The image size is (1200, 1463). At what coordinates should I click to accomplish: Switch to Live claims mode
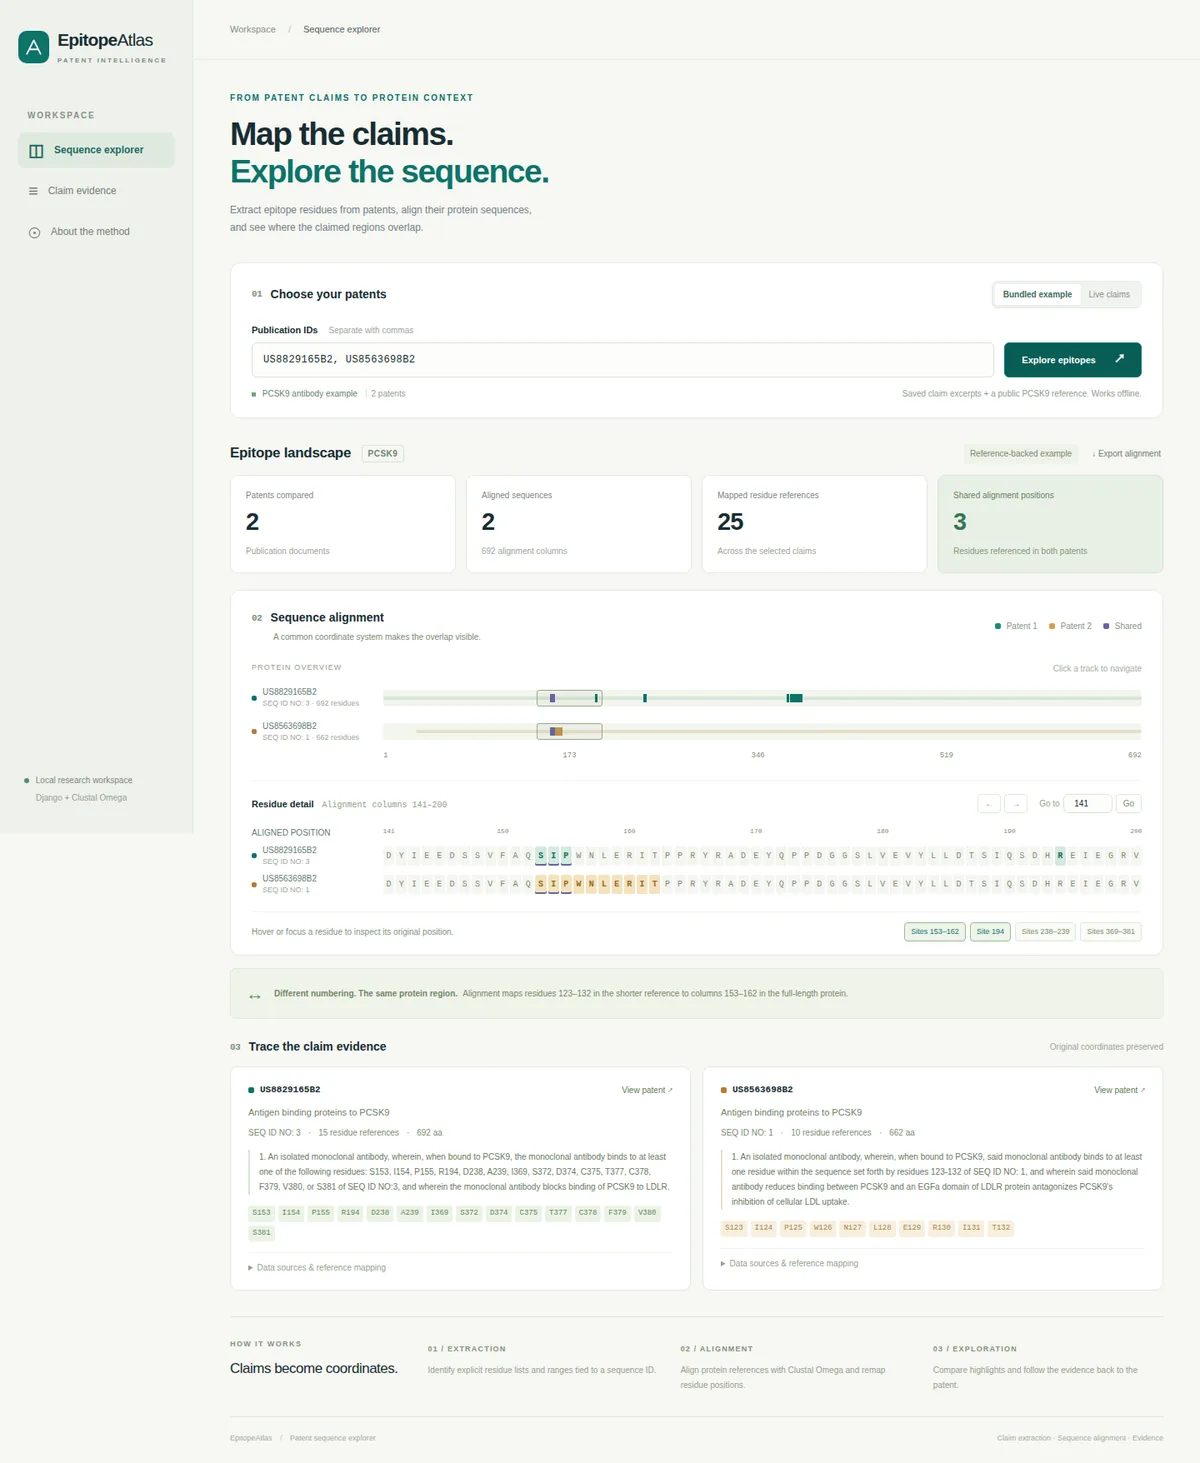(1109, 294)
